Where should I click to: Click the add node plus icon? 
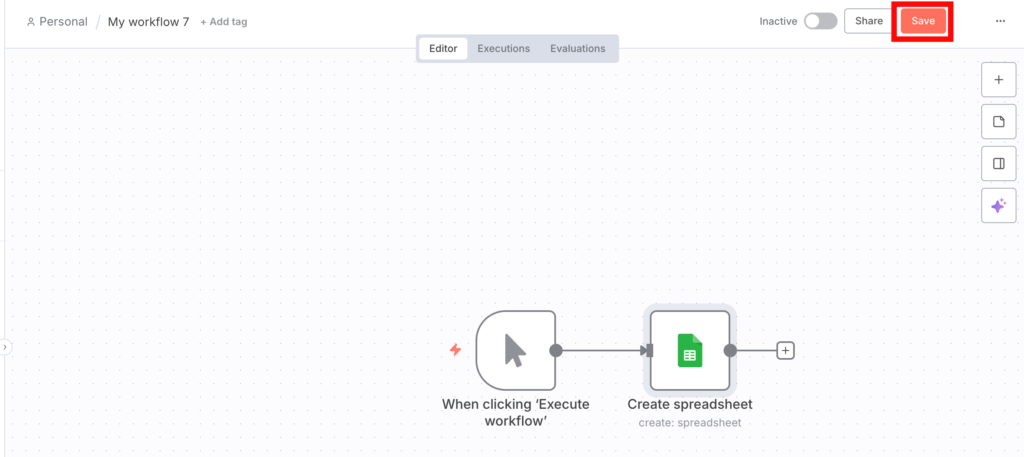[x=998, y=80]
